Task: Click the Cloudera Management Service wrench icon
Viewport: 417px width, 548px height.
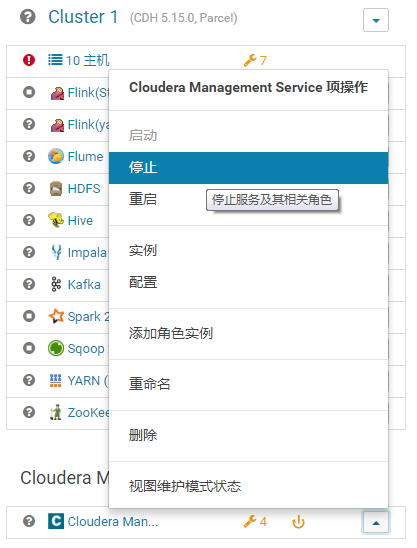Action: coord(250,521)
